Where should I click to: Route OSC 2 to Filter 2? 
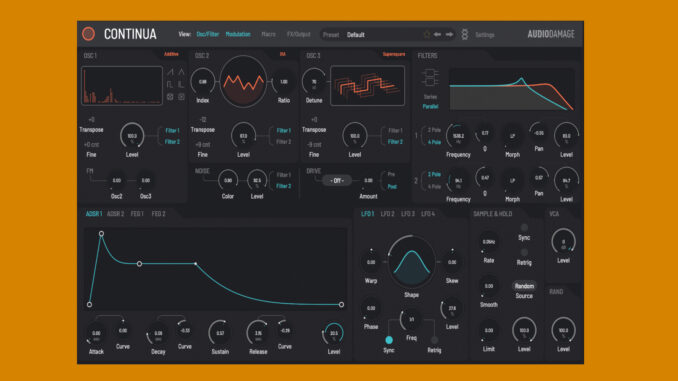(284, 141)
